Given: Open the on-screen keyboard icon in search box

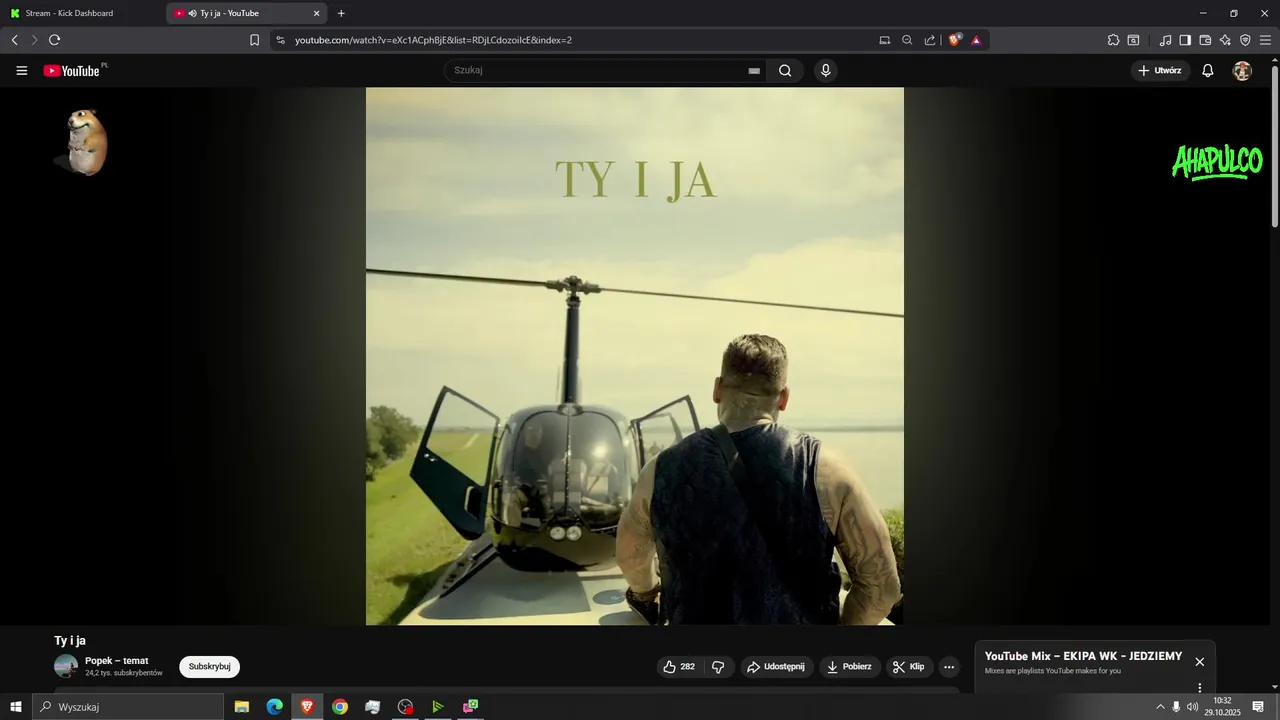Looking at the screenshot, I should [754, 71].
